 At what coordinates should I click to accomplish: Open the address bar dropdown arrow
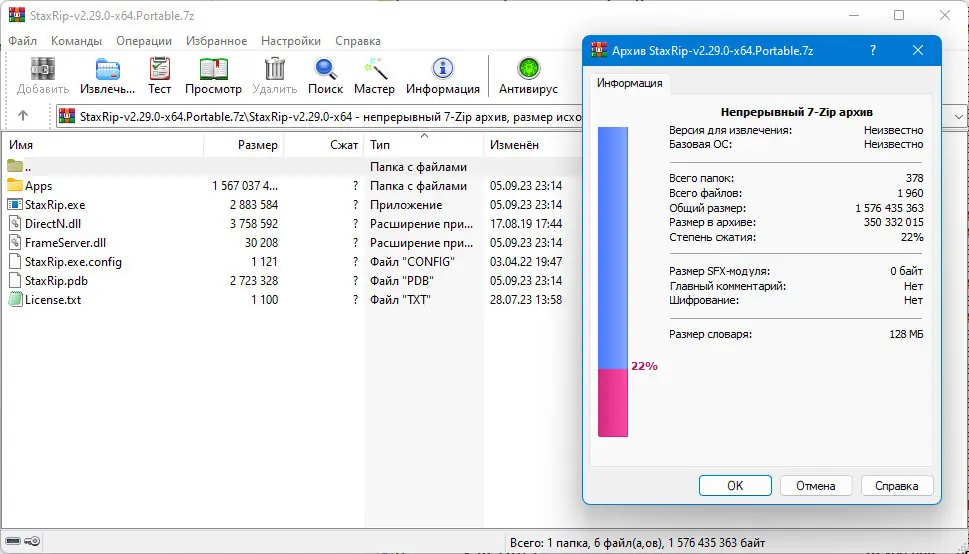958,116
